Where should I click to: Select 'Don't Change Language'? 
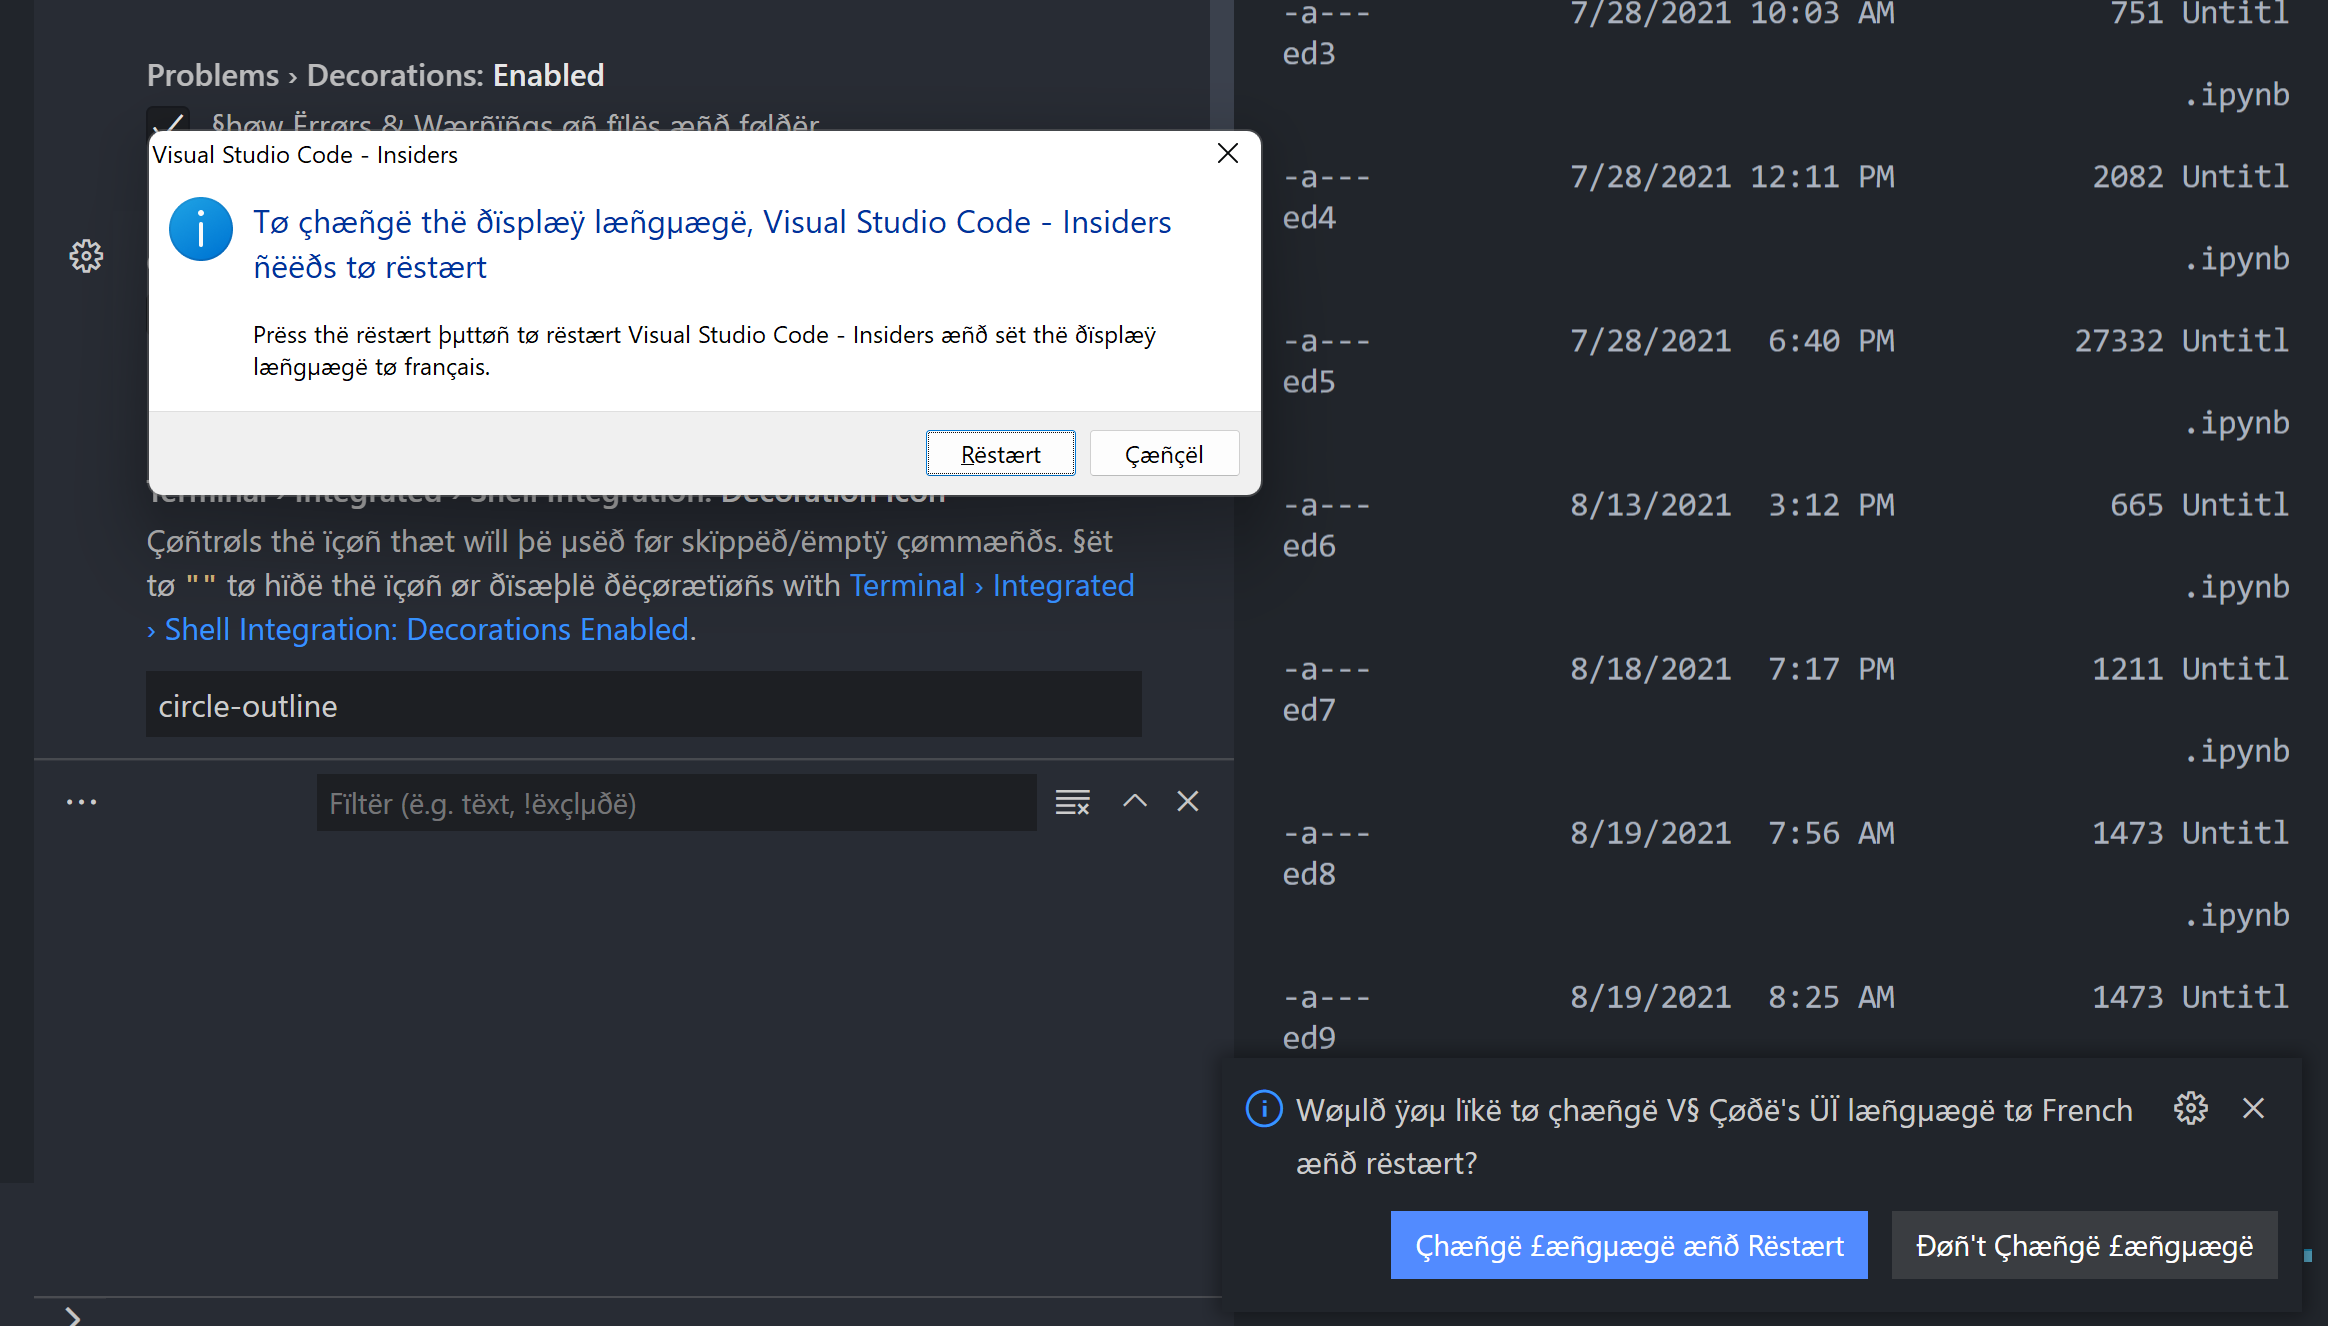(x=2084, y=1245)
